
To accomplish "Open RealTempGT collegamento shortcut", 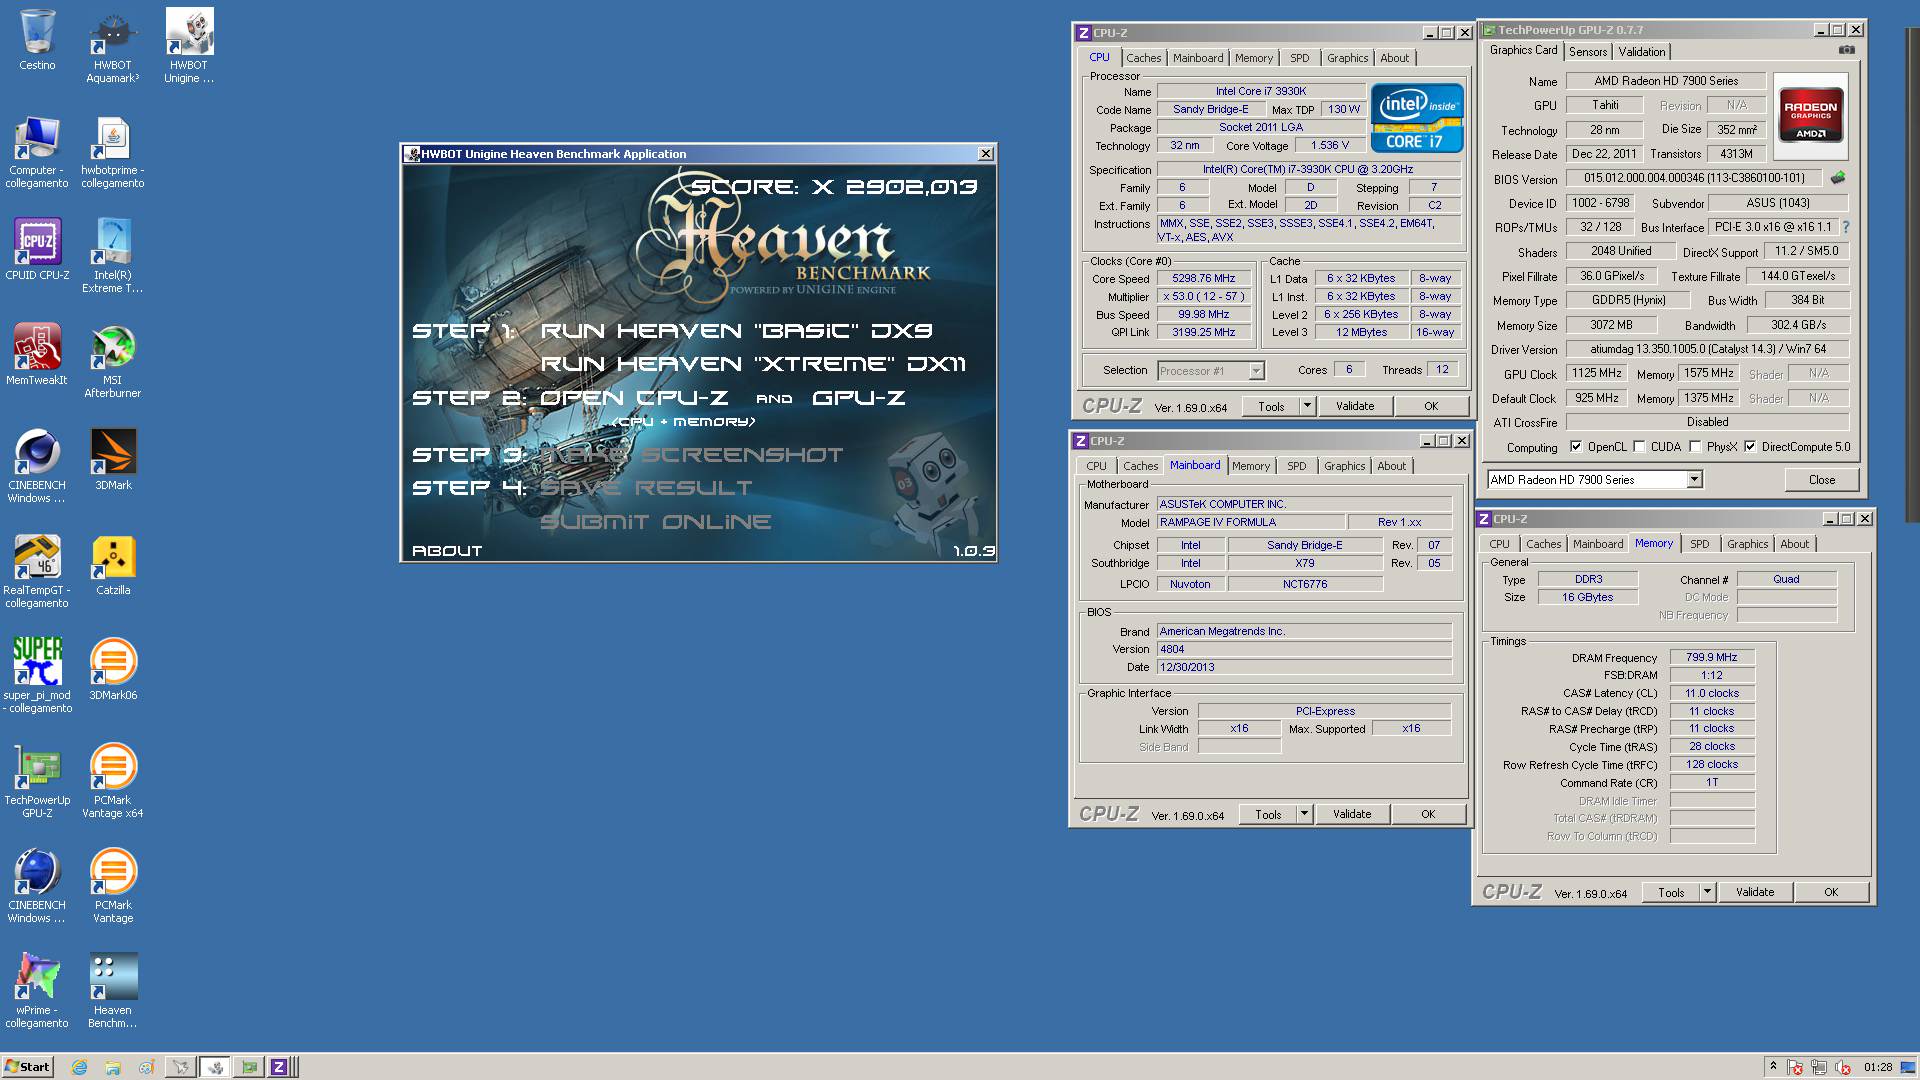I will (x=37, y=571).
